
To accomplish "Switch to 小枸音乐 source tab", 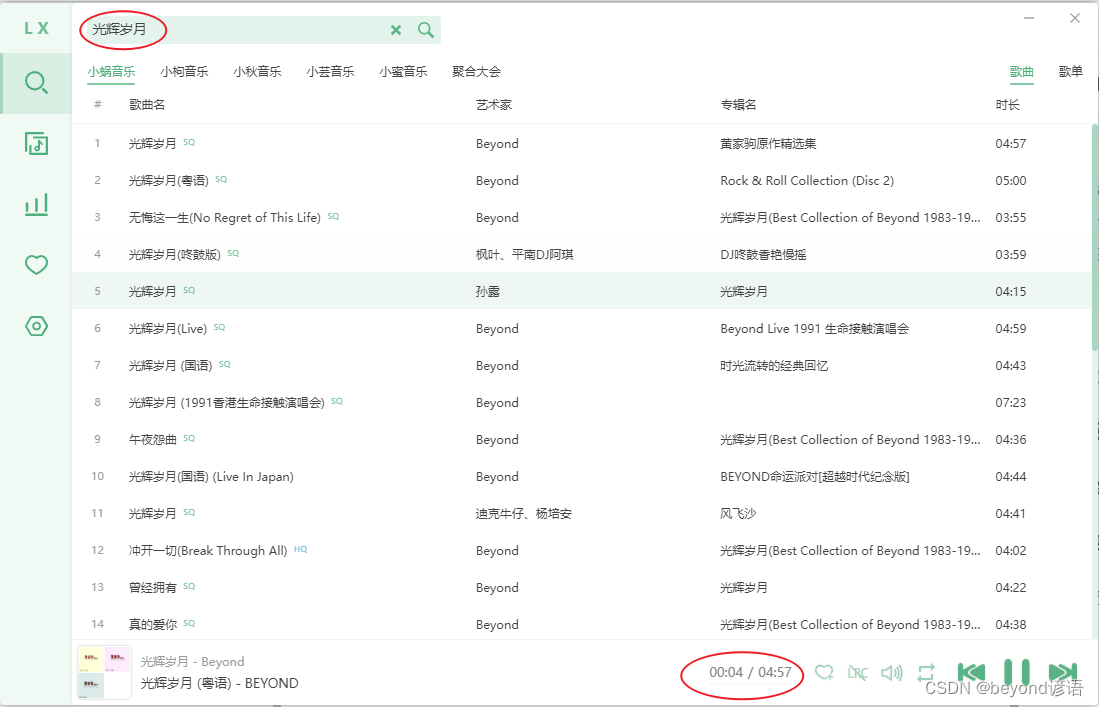I will [184, 71].
